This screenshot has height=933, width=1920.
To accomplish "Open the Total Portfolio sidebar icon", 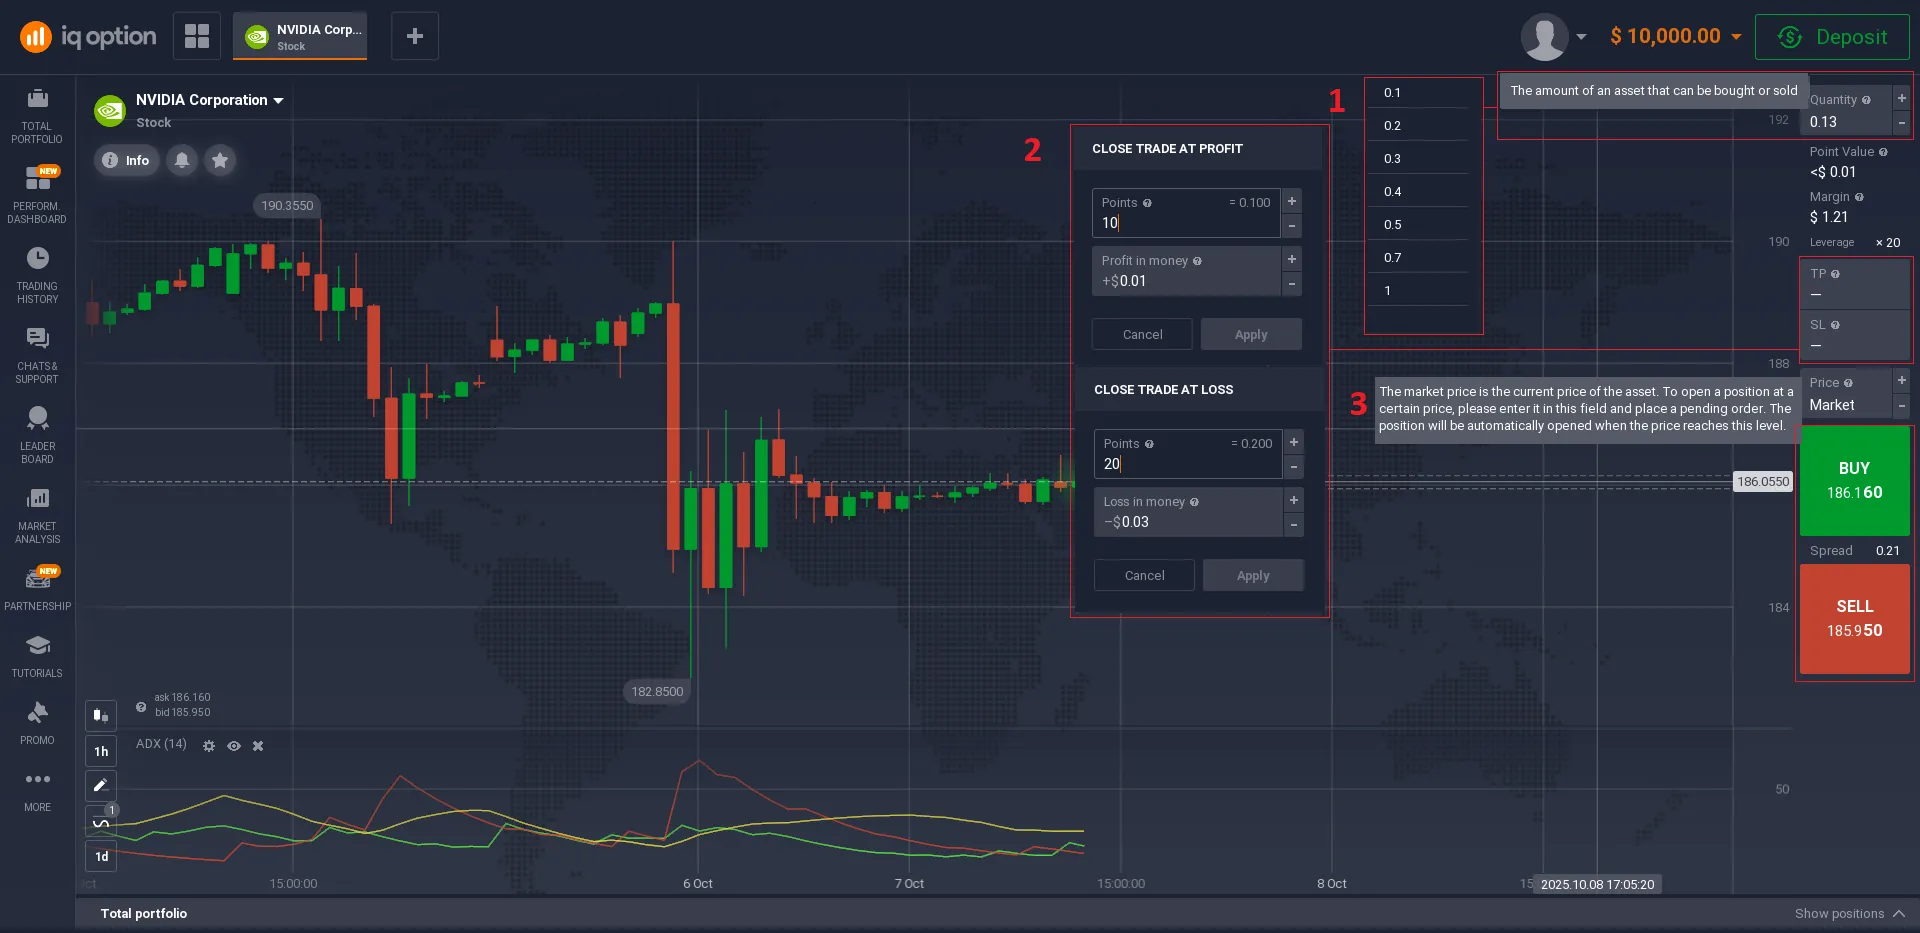I will click(x=37, y=114).
